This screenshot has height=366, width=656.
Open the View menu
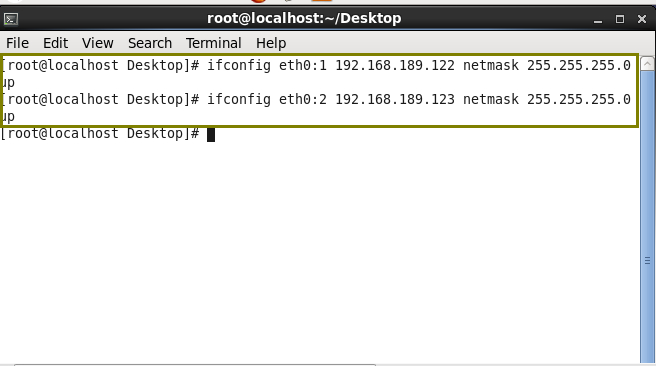97,43
